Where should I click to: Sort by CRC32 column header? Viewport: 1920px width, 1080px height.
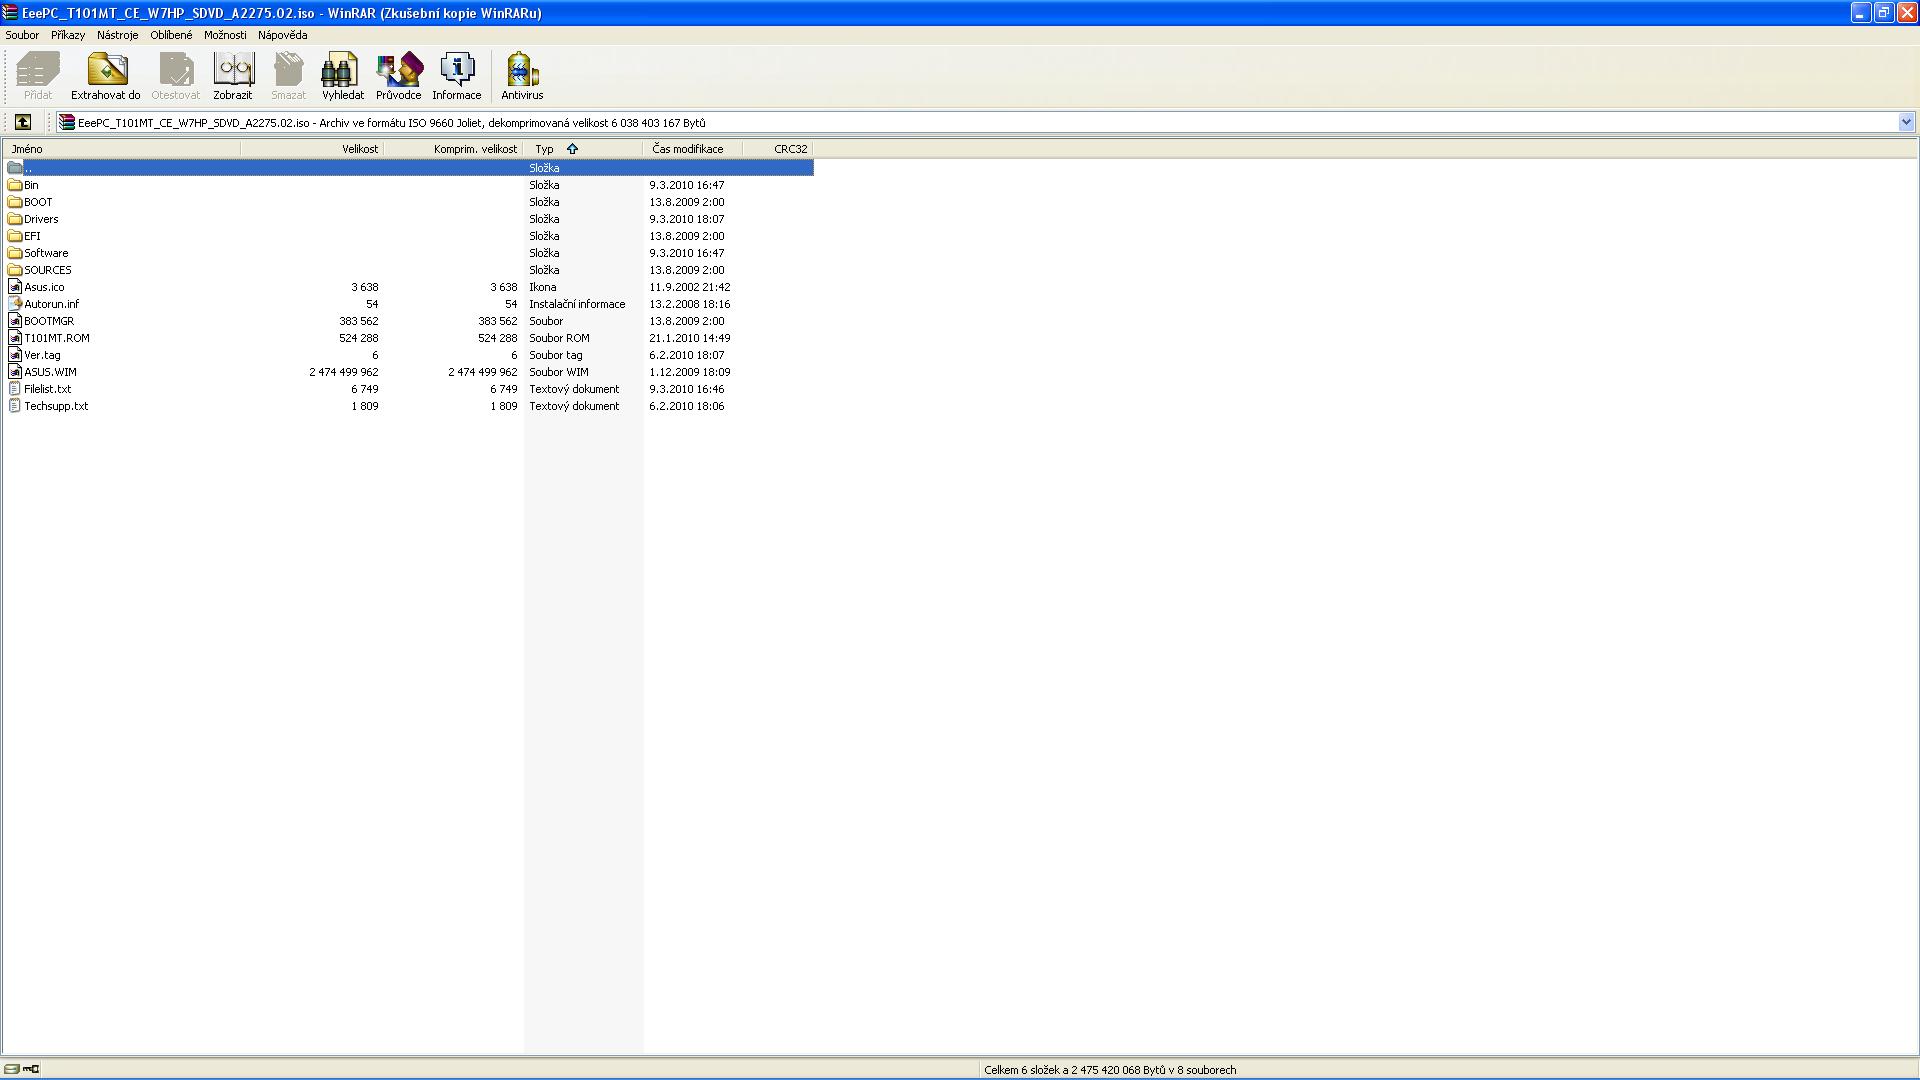pyautogui.click(x=778, y=149)
